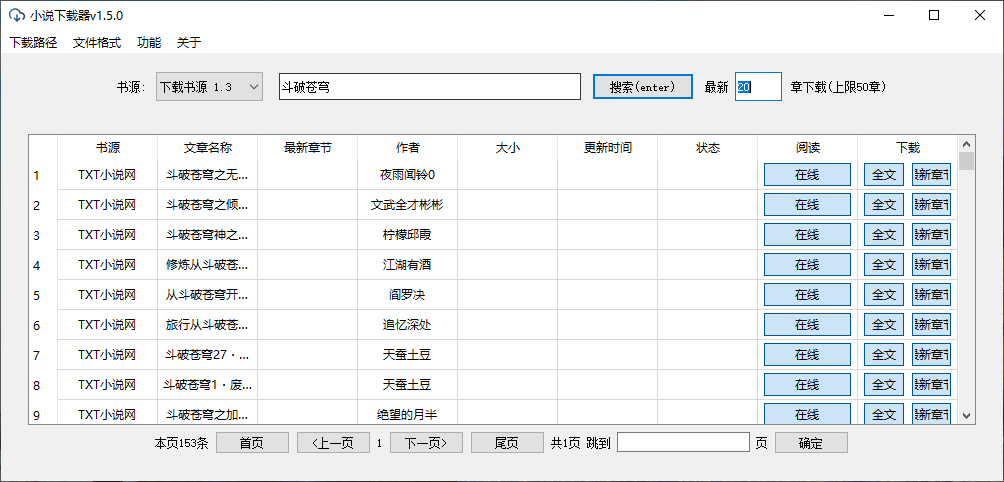Screen dimensions: 1004x482
Task: Open the 下载路径 menu
Action: coord(33,42)
